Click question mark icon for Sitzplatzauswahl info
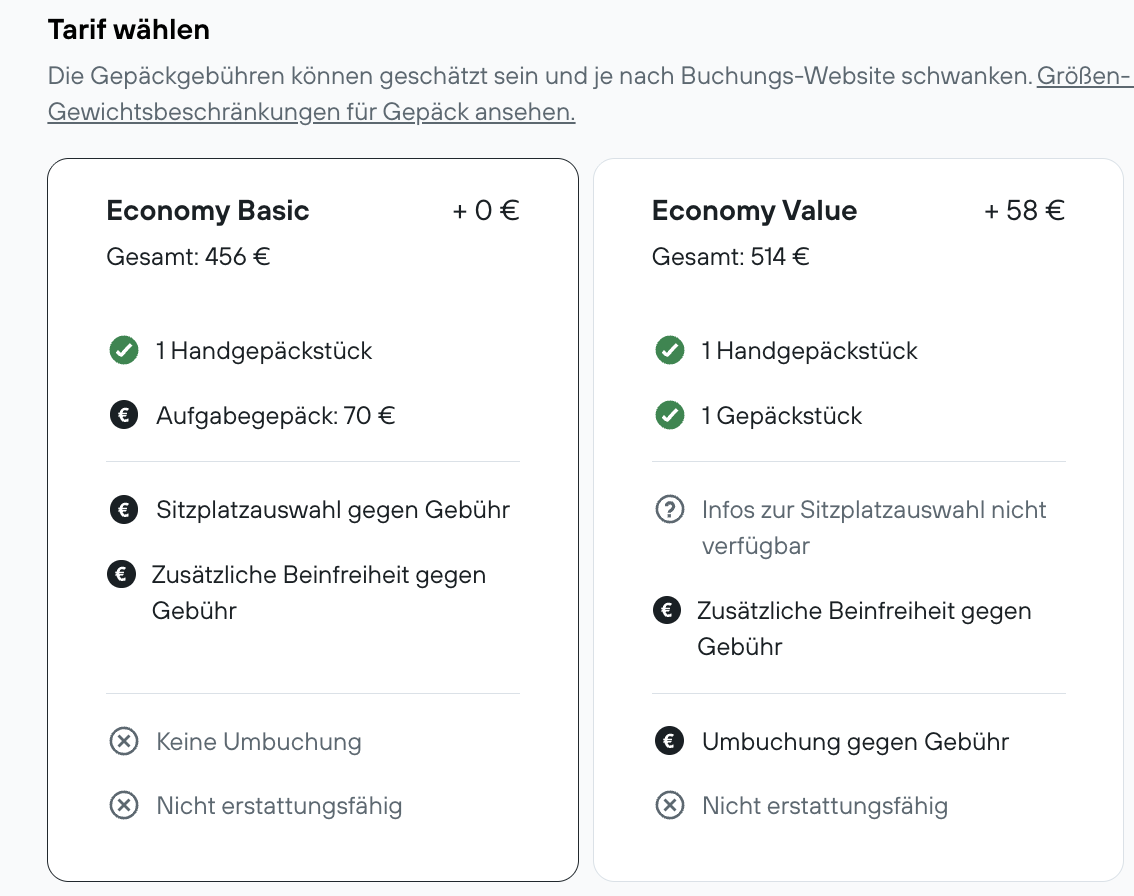The height and width of the screenshot is (896, 1134). [x=669, y=510]
